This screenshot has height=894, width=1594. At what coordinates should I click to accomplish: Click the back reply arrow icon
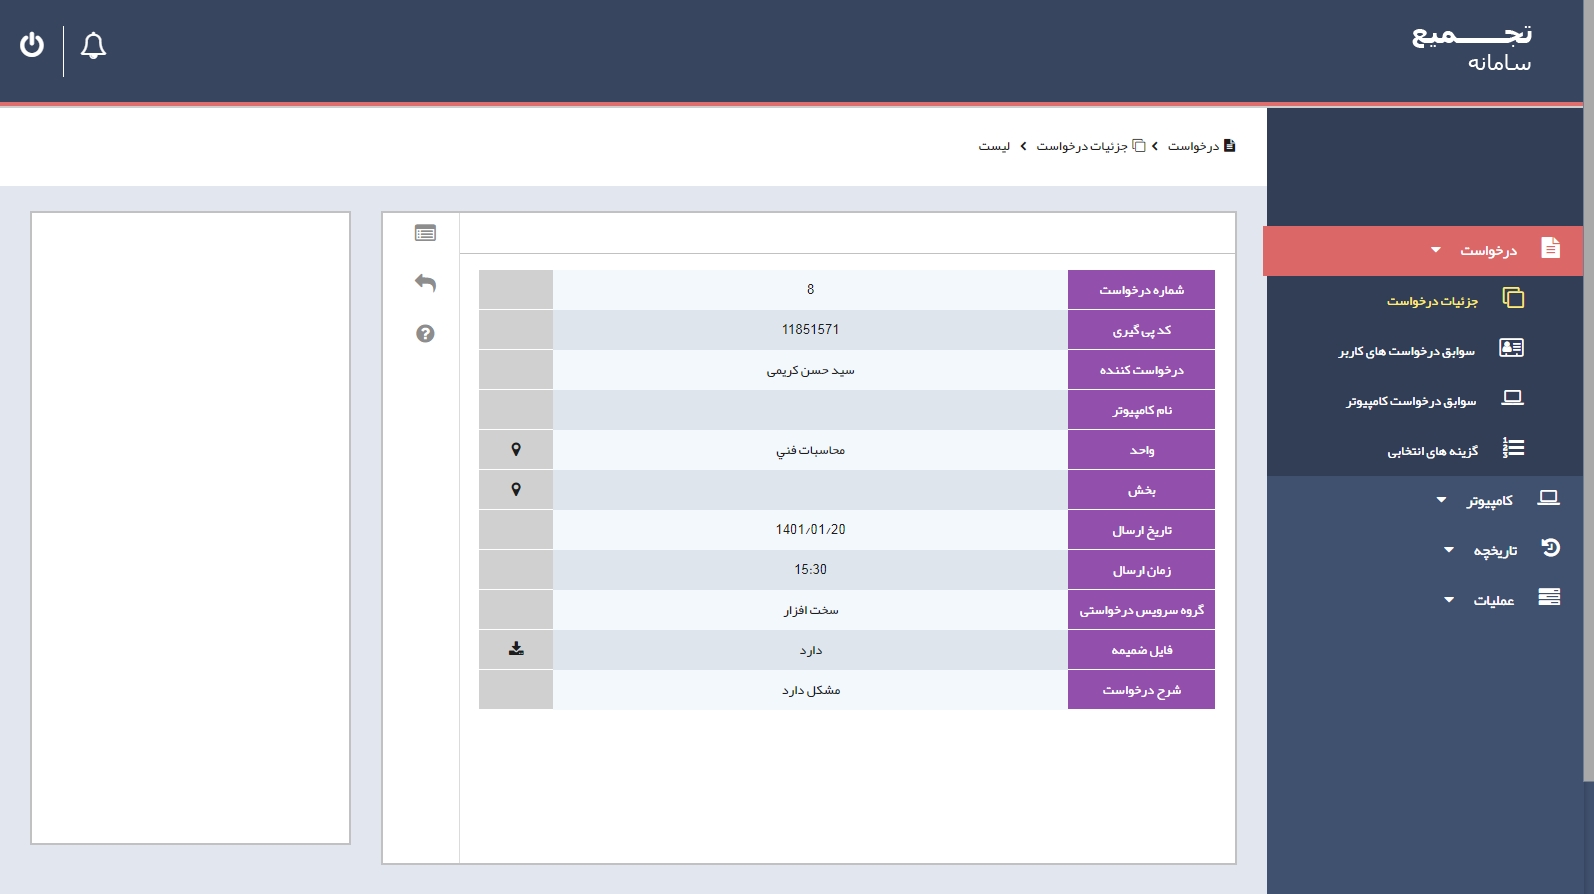(x=425, y=283)
